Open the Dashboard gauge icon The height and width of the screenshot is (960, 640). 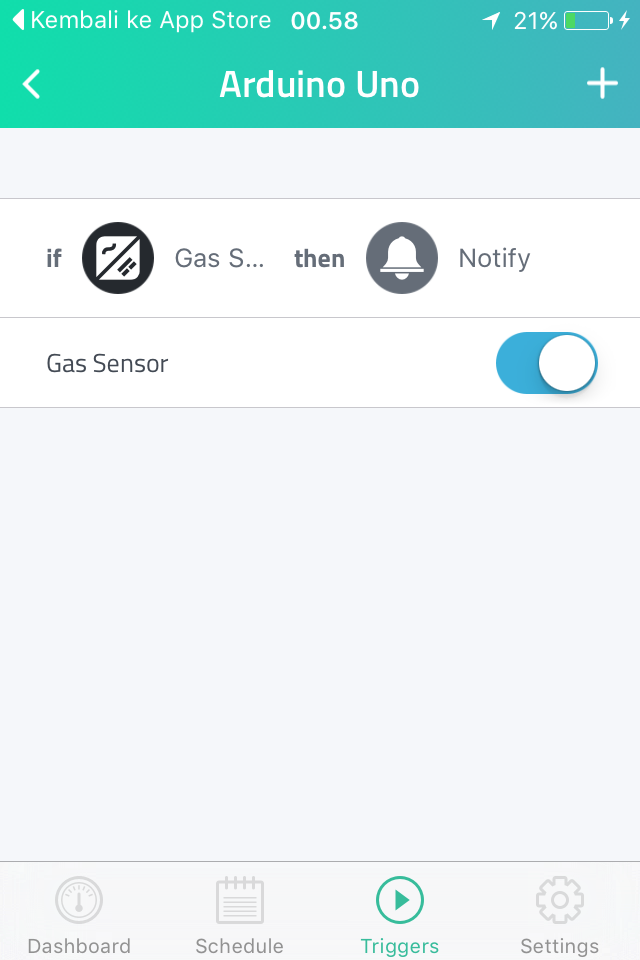coord(79,900)
